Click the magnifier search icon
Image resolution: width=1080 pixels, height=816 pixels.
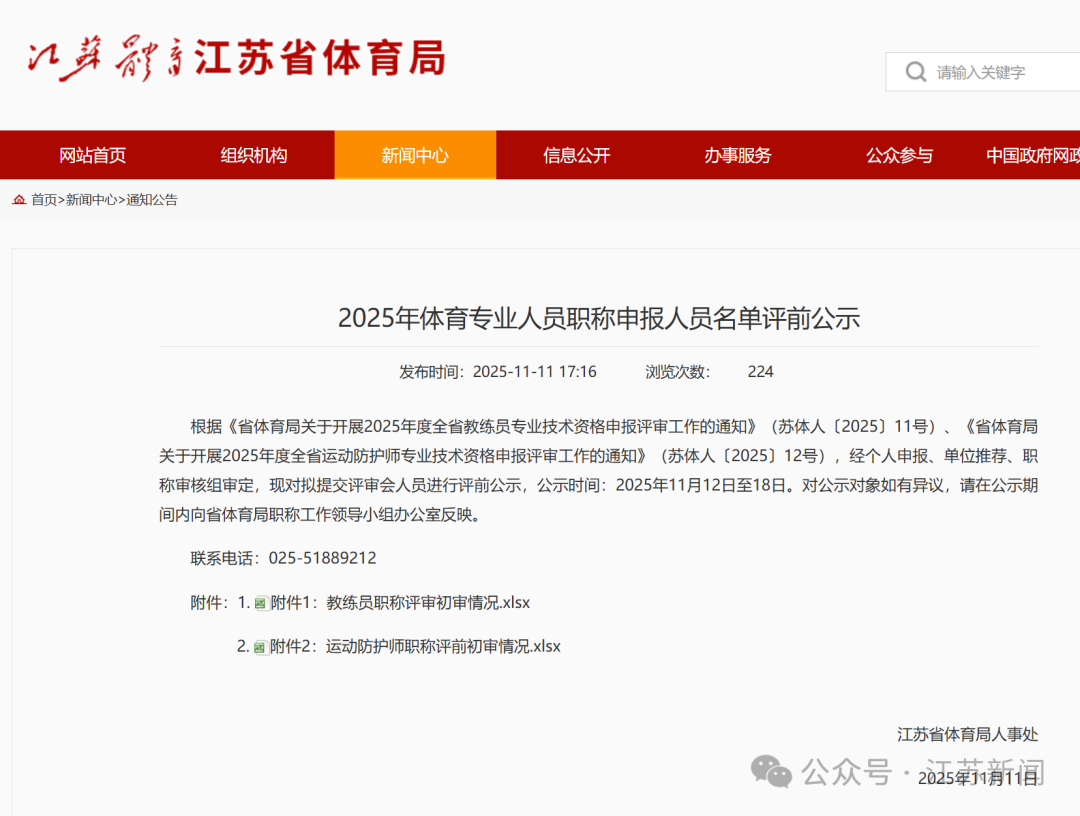[x=915, y=72]
